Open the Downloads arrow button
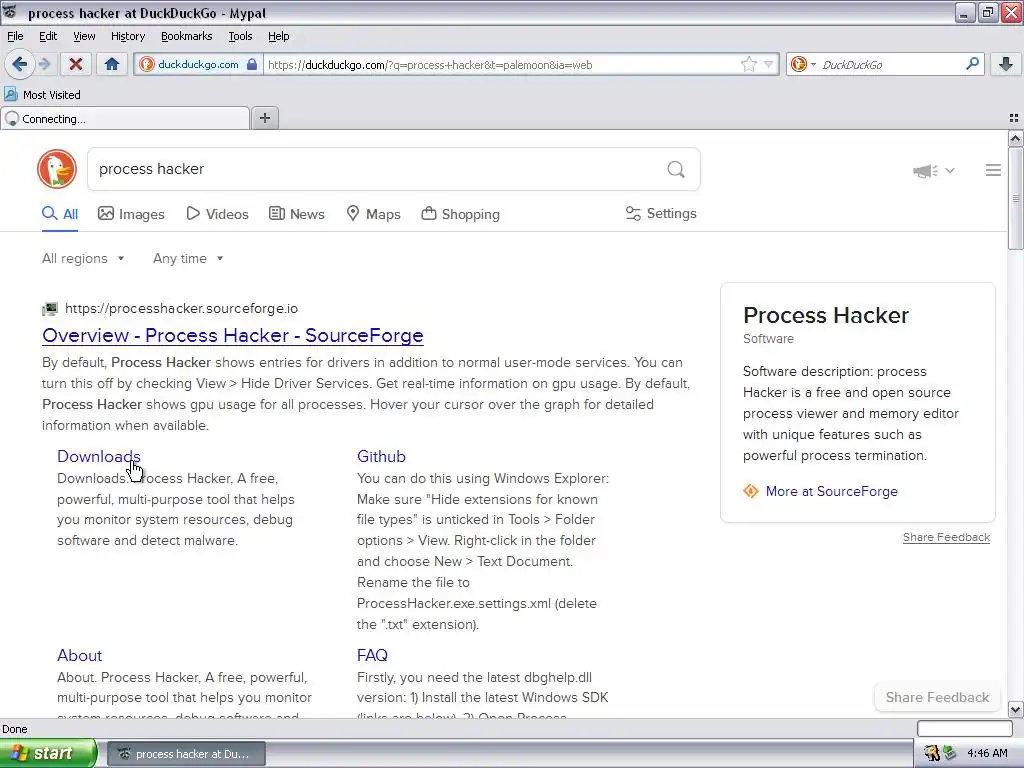This screenshot has width=1024, height=768. (1006, 64)
